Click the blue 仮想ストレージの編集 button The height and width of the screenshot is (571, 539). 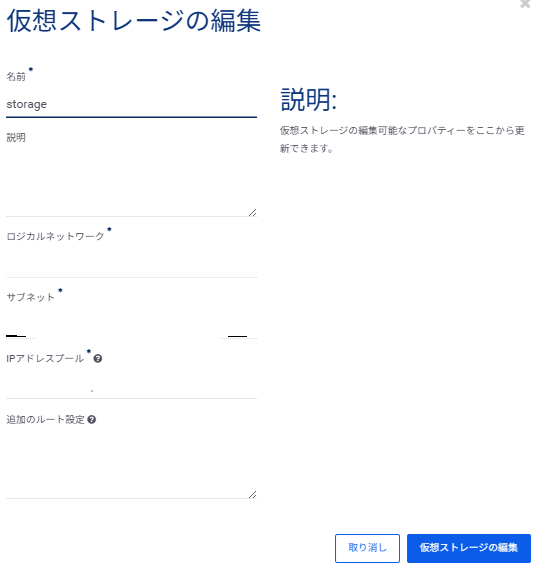[469, 548]
